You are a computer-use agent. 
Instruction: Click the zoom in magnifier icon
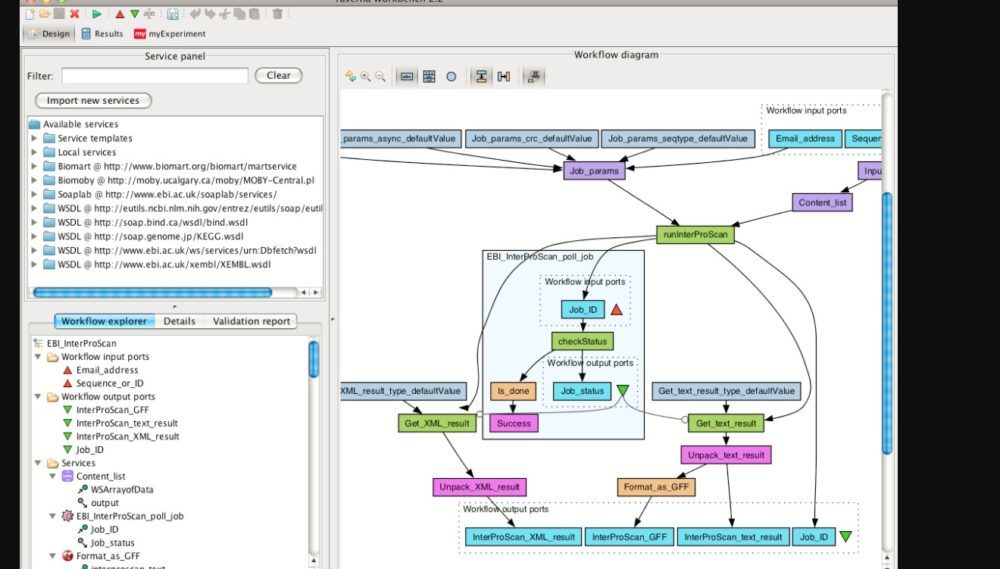366,76
